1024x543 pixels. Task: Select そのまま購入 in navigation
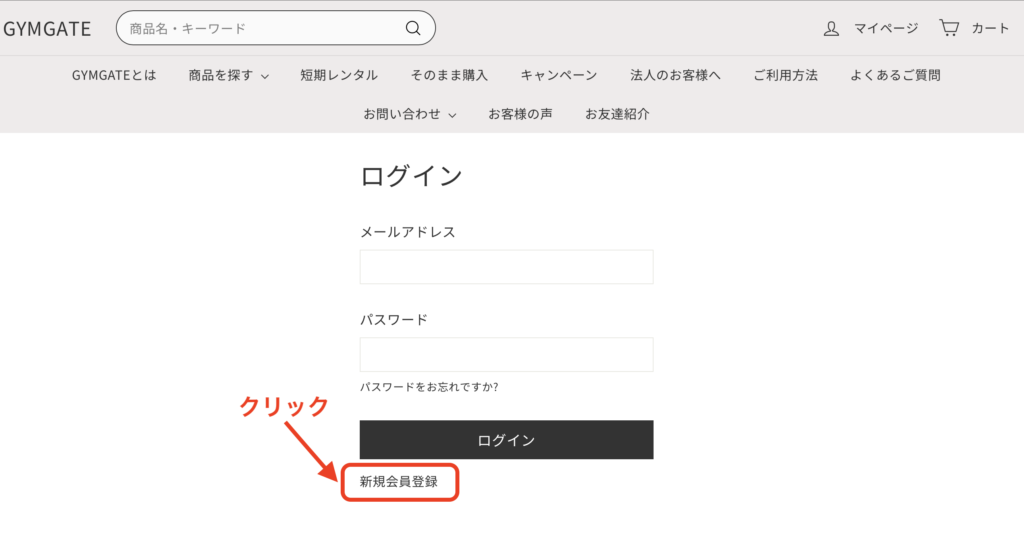(x=449, y=75)
